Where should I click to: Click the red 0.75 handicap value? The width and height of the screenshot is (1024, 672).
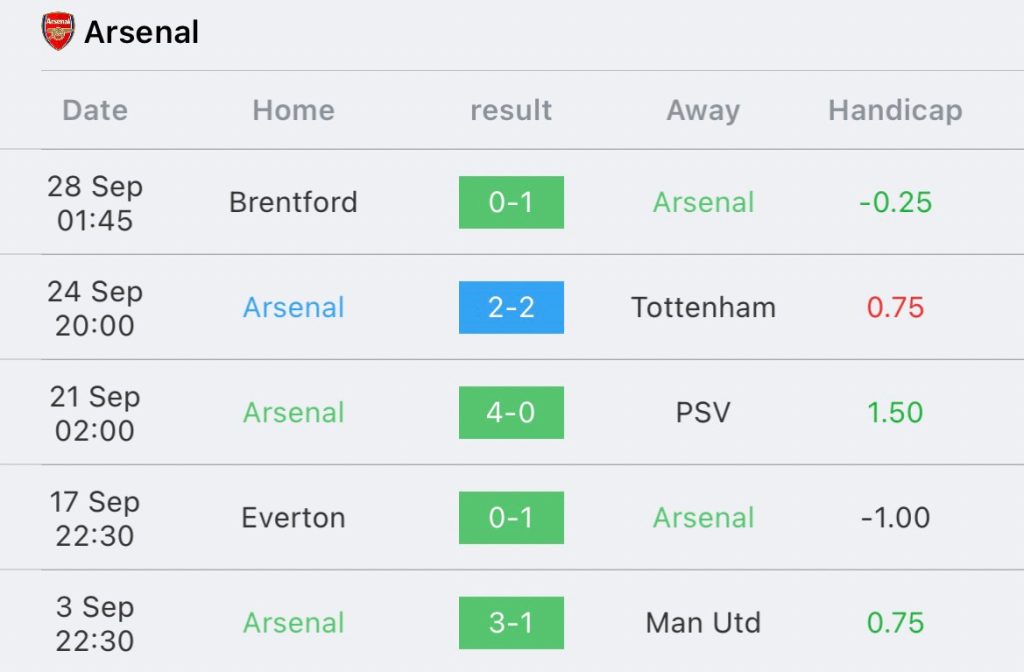[x=895, y=307]
